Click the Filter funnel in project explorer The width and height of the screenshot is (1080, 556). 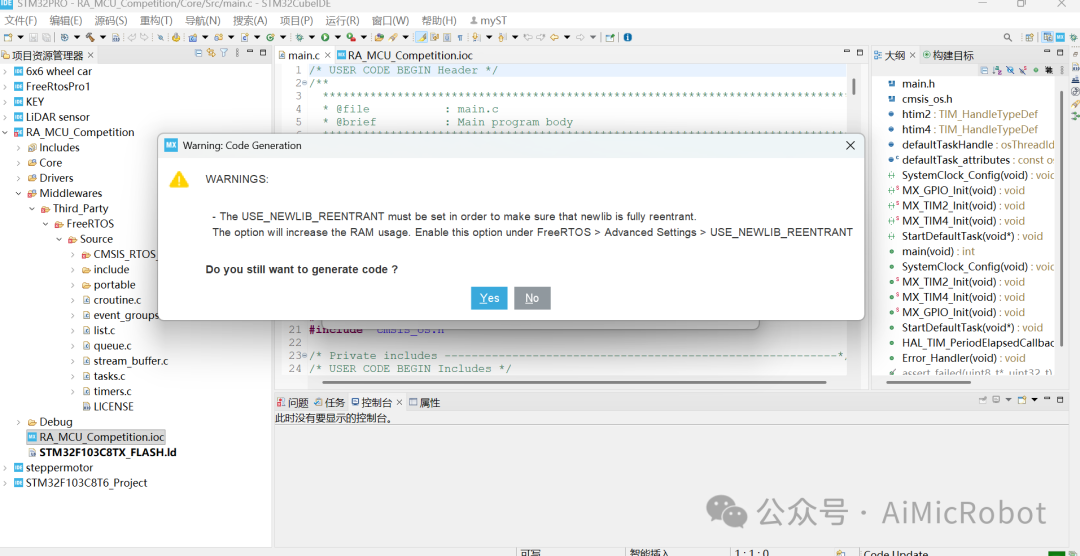pos(224,53)
